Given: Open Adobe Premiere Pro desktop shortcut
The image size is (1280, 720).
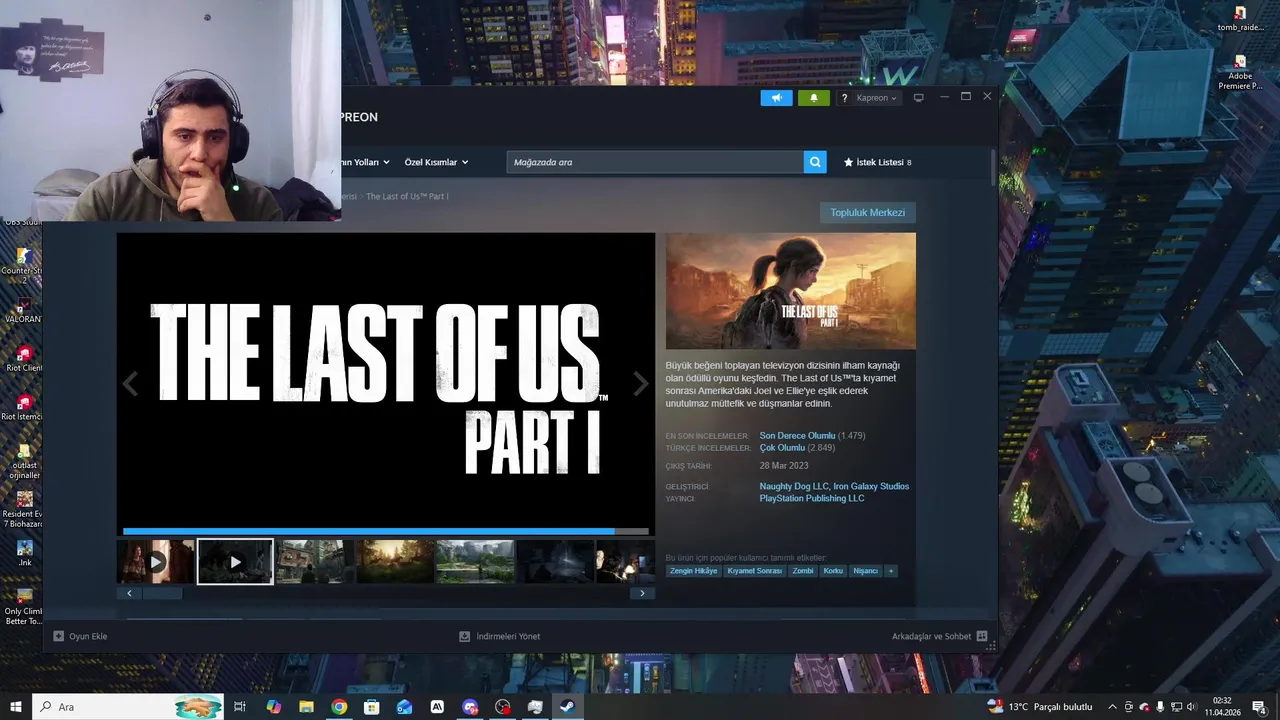Looking at the screenshot, I should [1240, 74].
